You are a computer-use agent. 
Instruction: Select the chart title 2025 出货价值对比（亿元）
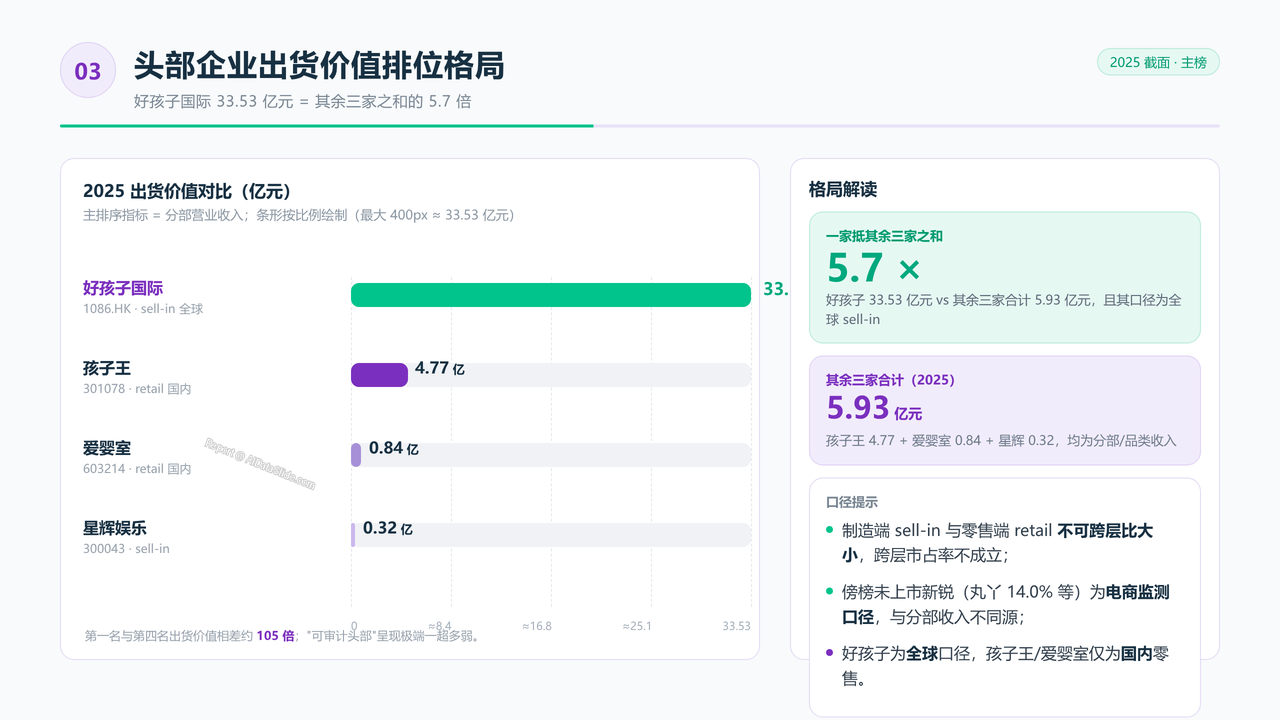(187, 191)
